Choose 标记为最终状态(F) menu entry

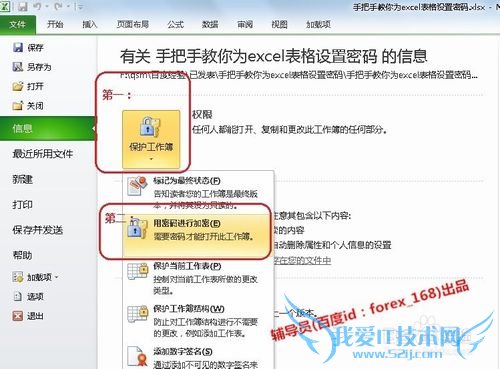[x=198, y=193]
